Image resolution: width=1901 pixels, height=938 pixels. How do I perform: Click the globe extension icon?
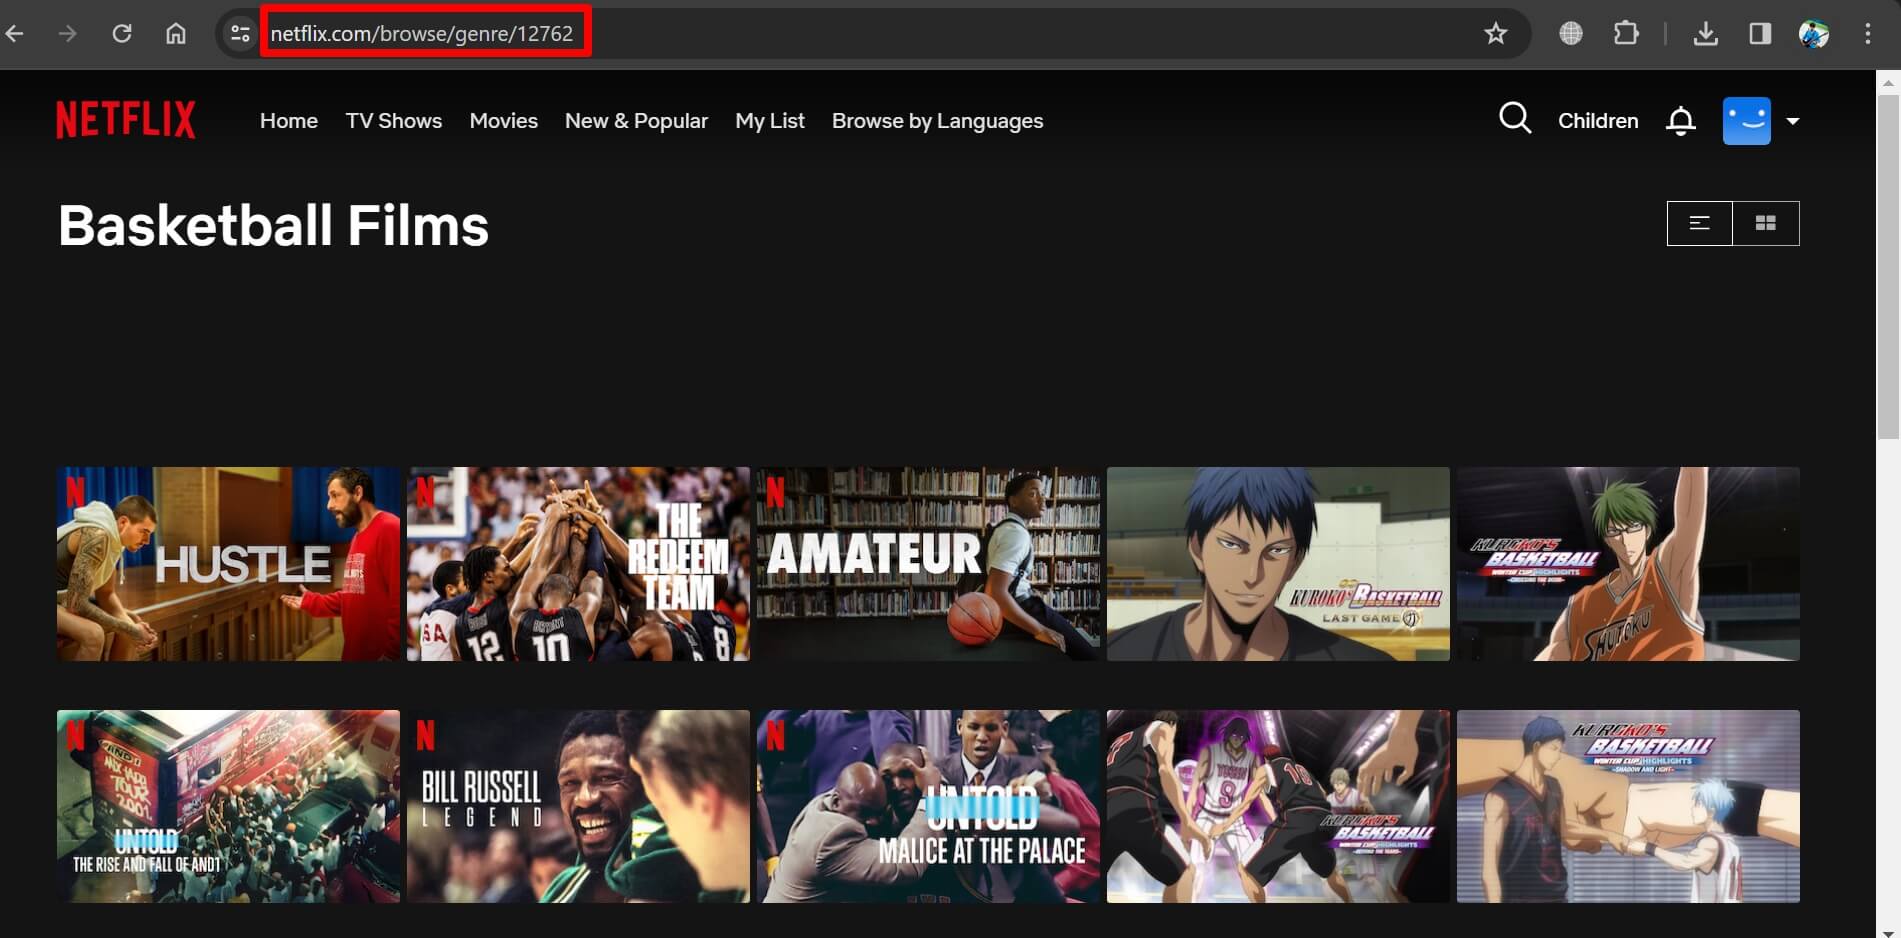pyautogui.click(x=1571, y=34)
